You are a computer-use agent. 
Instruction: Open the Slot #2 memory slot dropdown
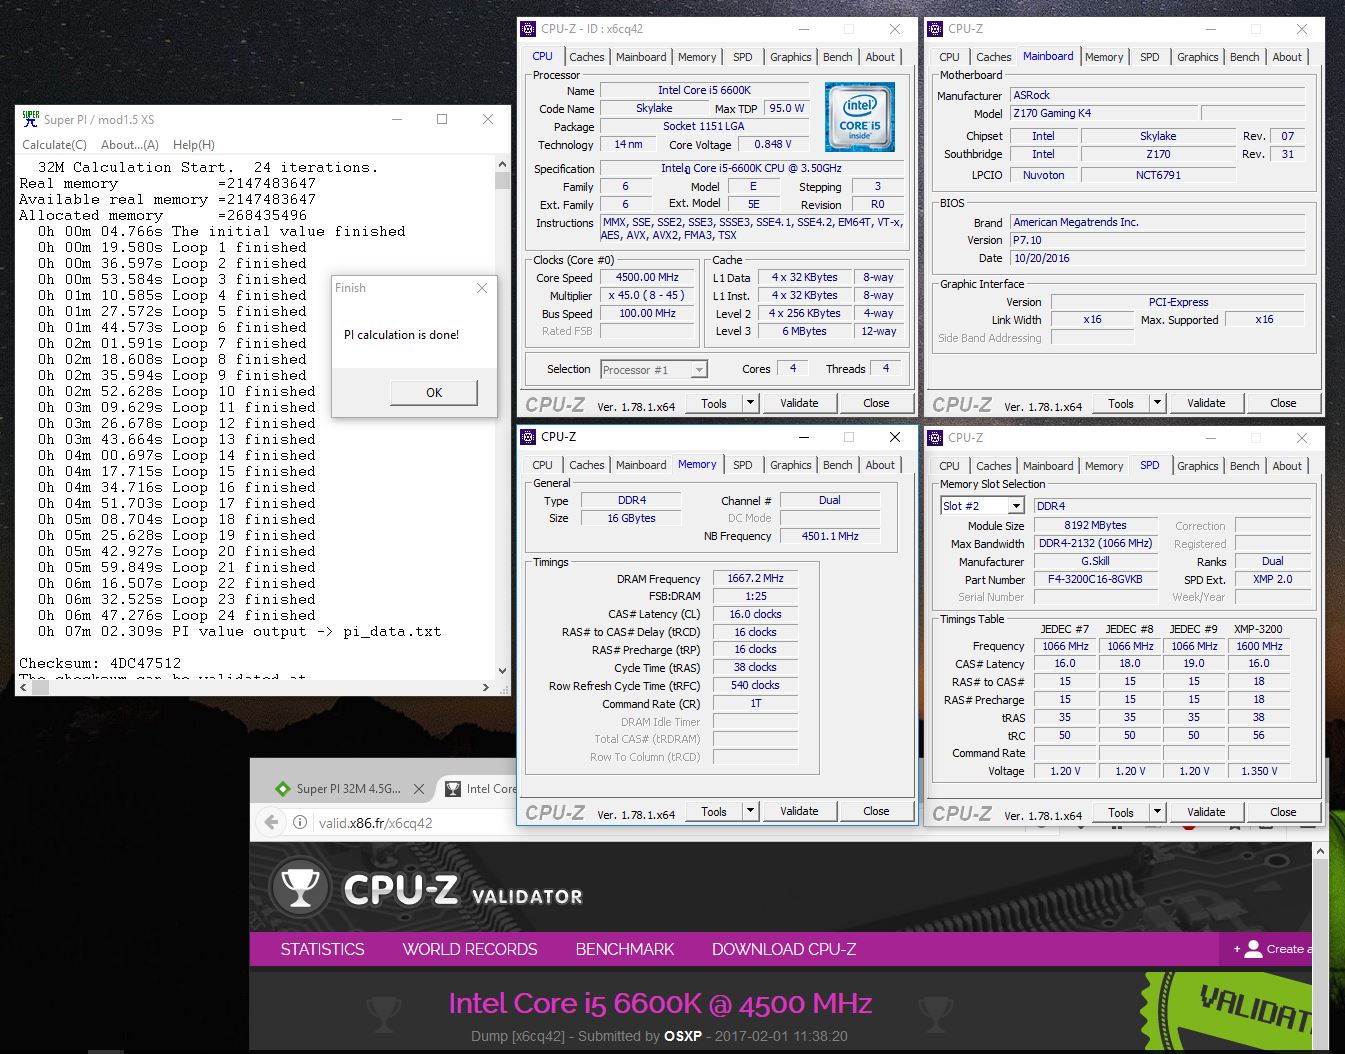click(982, 506)
